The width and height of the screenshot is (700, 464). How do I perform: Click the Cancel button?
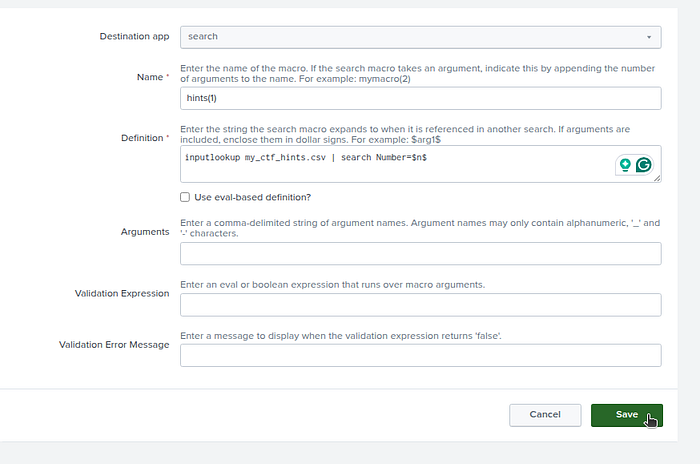tap(545, 415)
